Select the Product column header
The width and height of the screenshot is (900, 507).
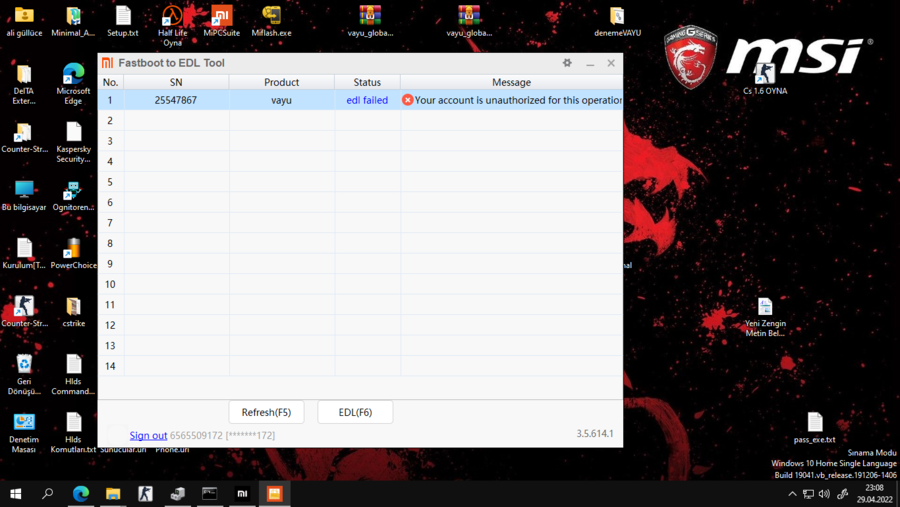pos(281,82)
